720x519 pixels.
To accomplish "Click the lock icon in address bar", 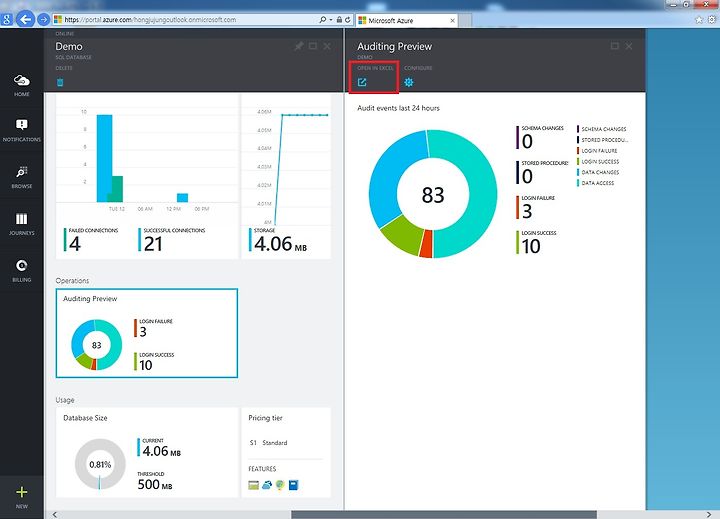I will 339,20.
